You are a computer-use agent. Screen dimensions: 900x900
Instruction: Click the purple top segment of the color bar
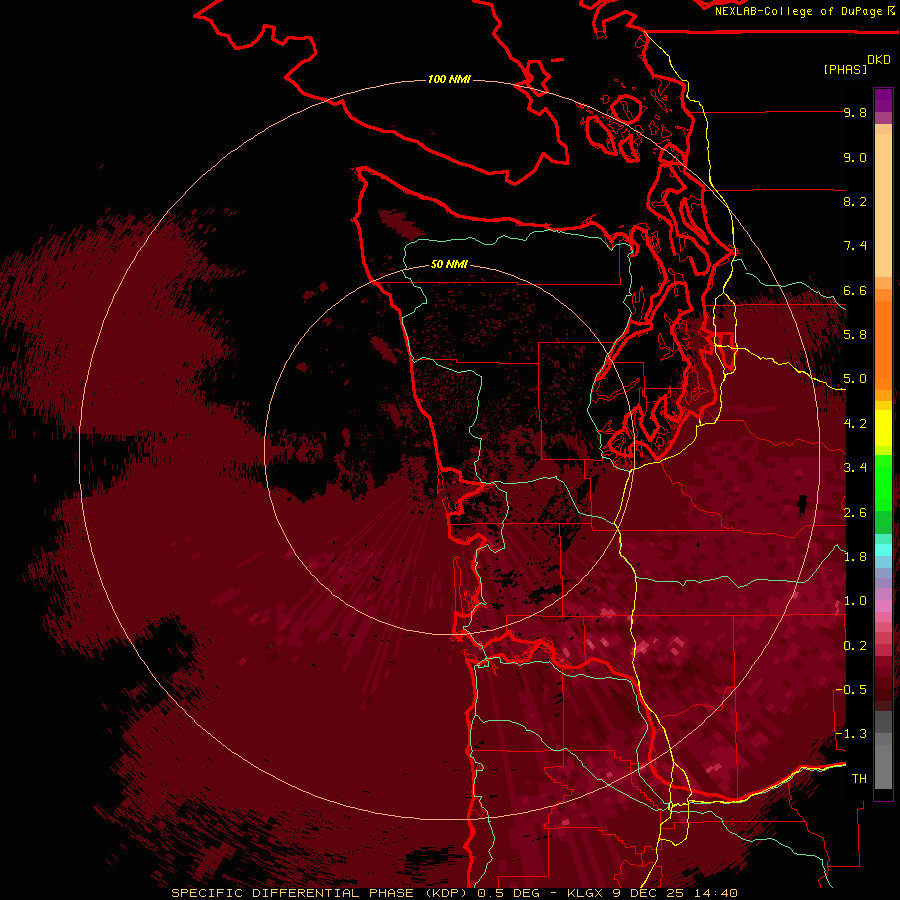point(883,100)
